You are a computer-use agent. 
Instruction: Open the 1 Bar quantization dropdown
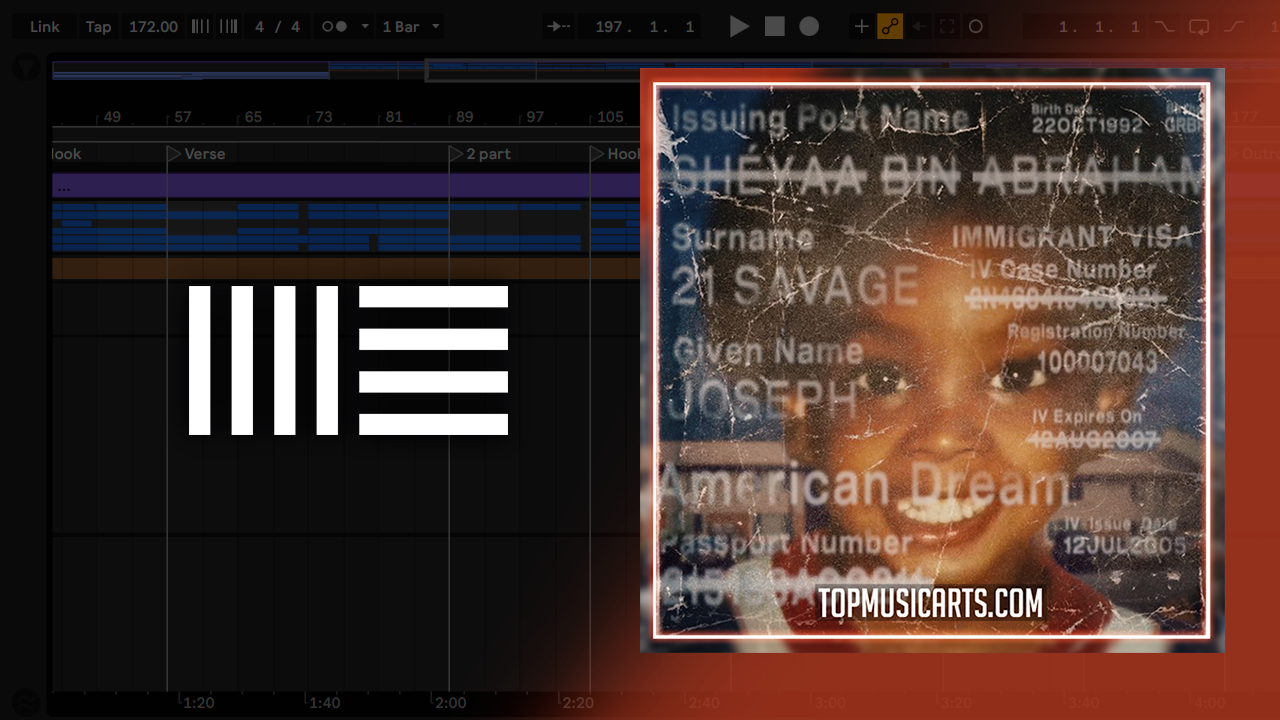(x=411, y=27)
